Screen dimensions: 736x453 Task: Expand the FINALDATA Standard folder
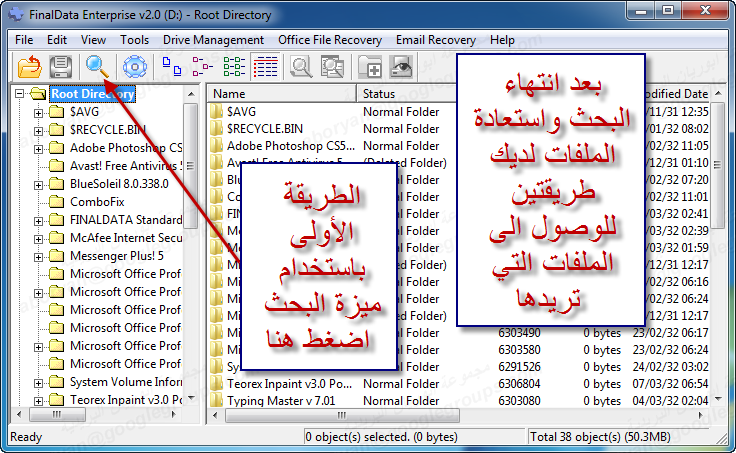tap(38, 221)
